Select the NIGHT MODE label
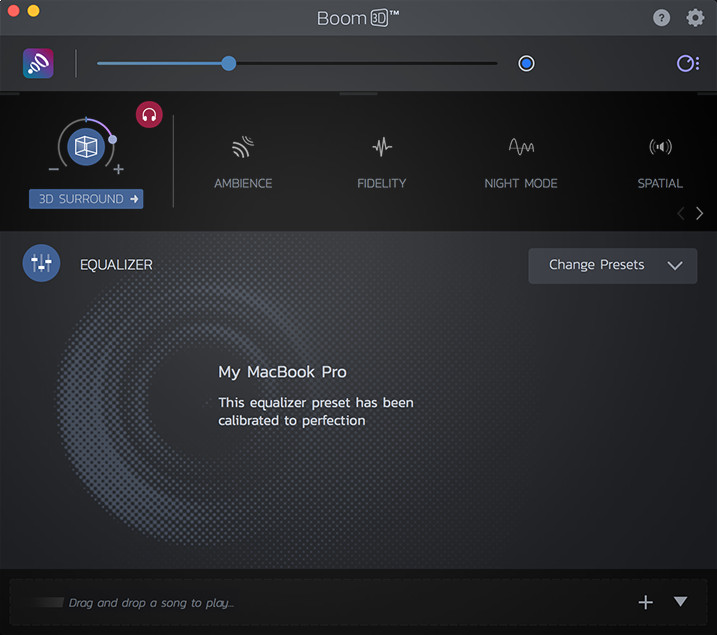The width and height of the screenshot is (717, 635). [521, 183]
